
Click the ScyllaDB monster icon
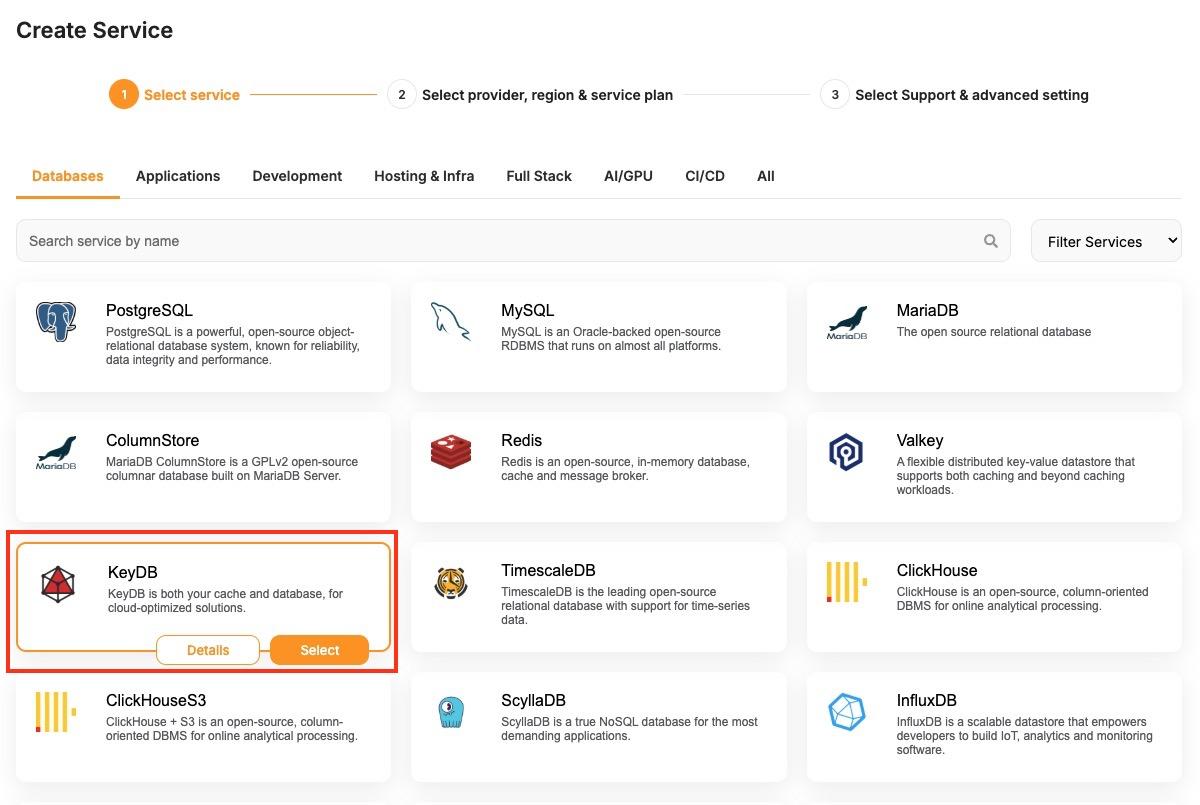coord(451,712)
